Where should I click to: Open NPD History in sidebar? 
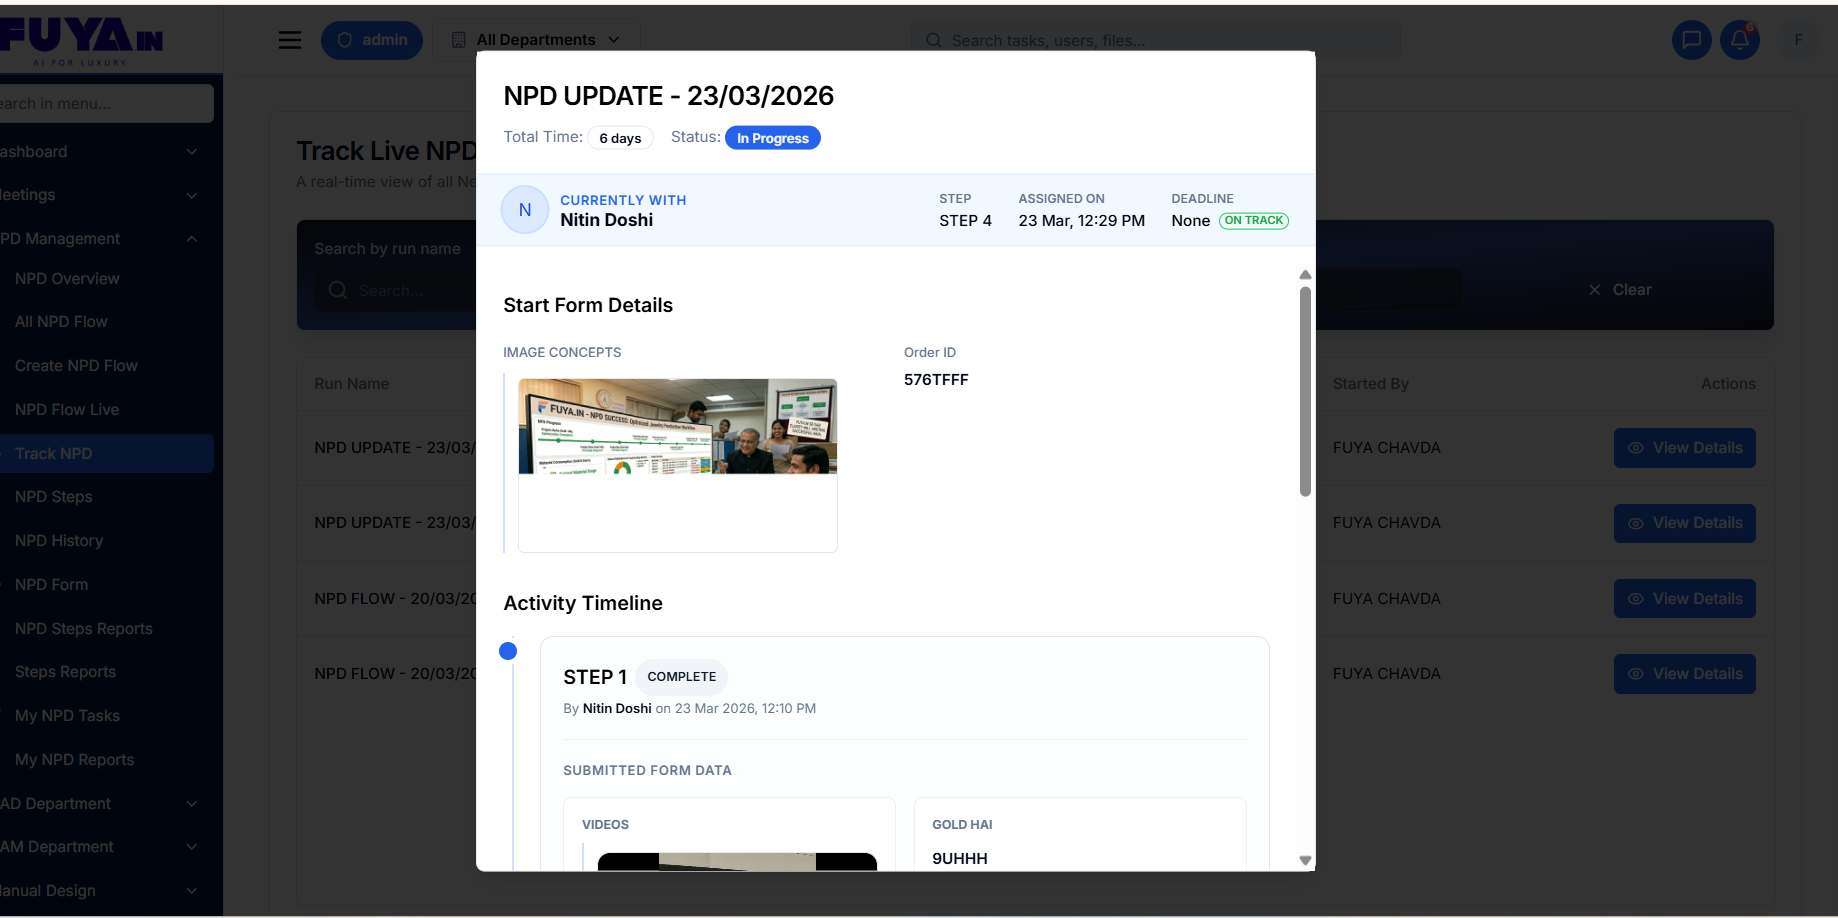coord(59,541)
